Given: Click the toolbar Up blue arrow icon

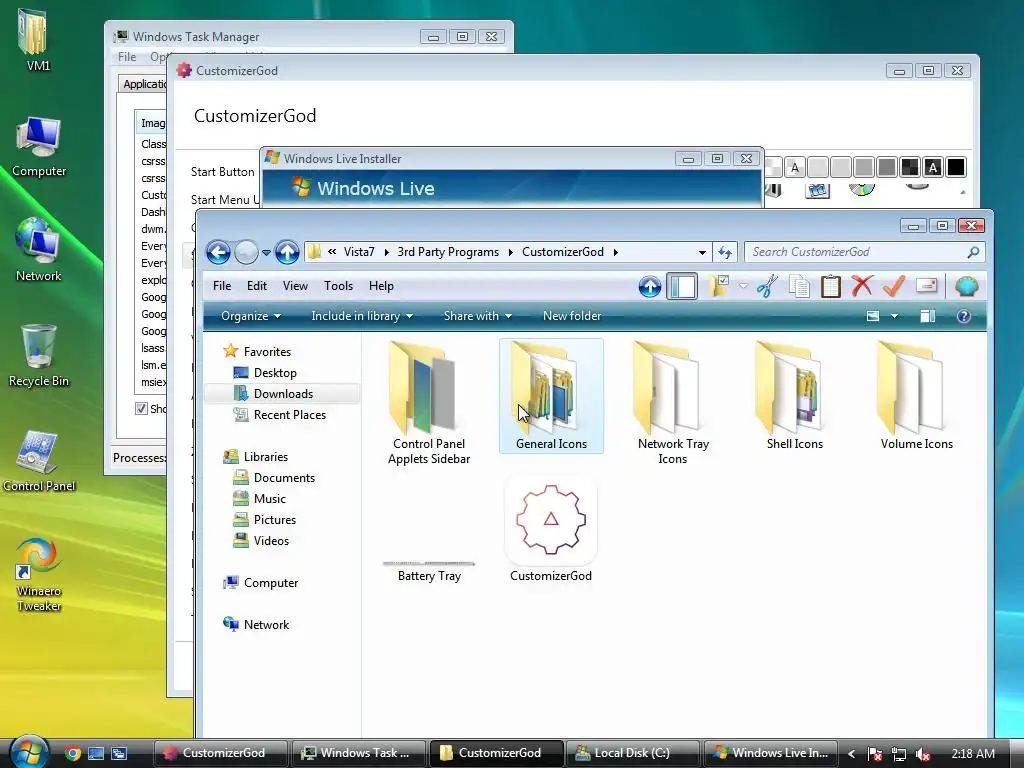Looking at the screenshot, I should [650, 287].
